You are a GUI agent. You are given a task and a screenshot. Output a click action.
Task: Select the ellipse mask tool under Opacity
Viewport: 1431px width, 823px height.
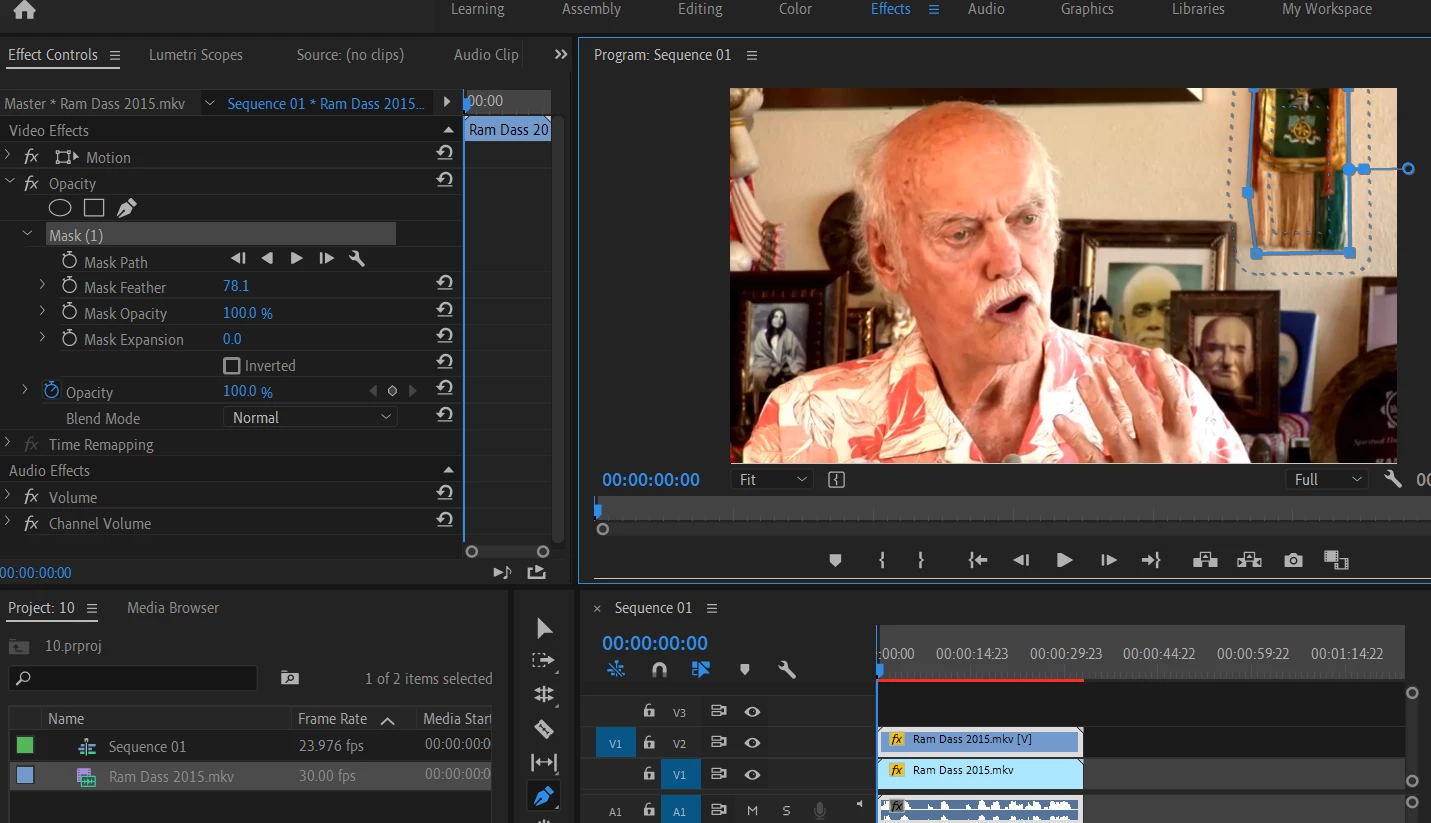click(60, 208)
